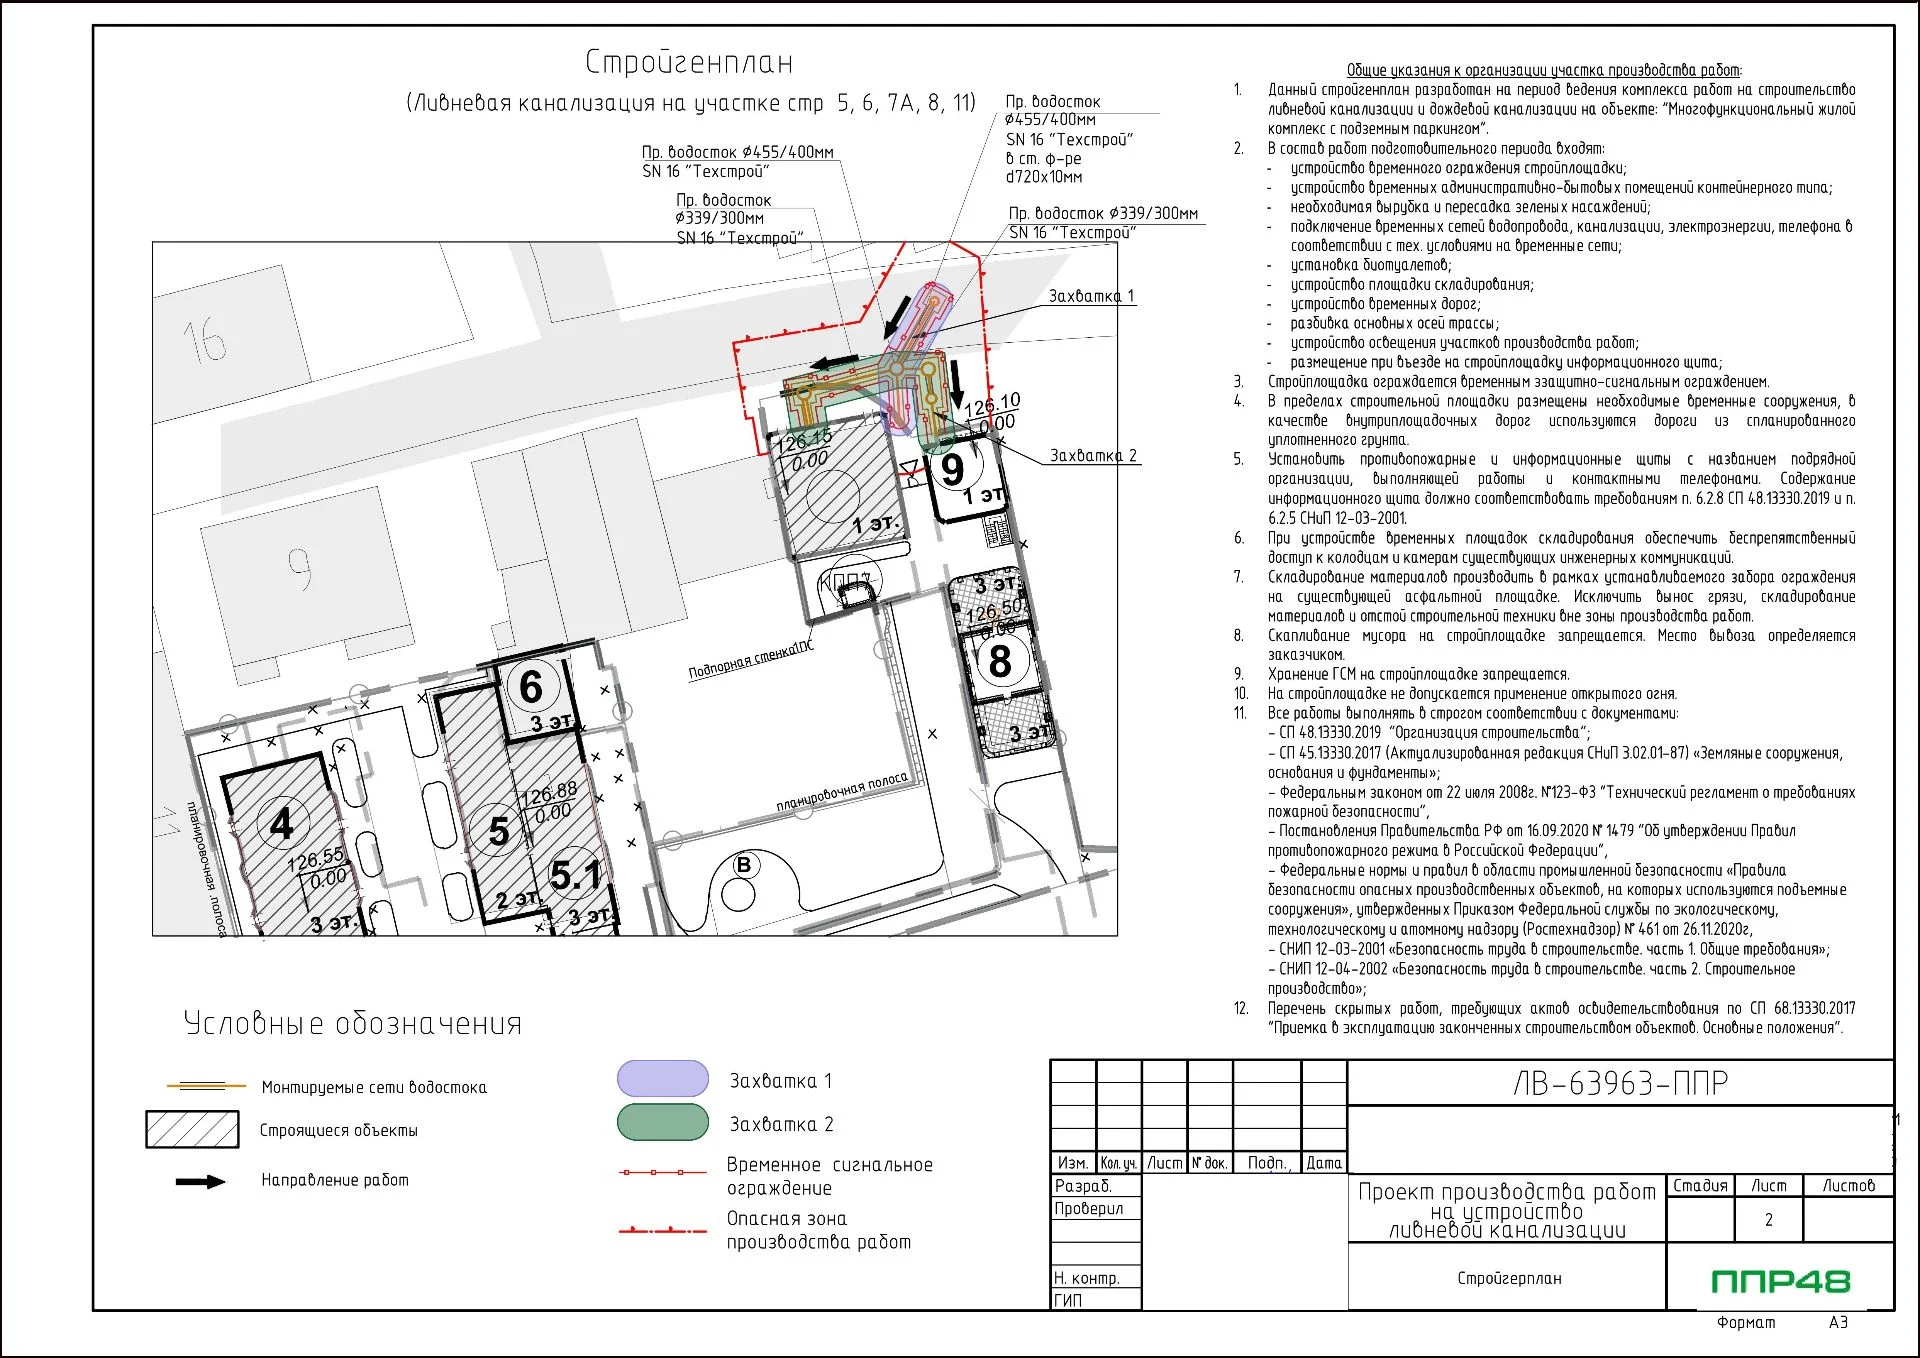Click the Захватка 2 callout label on plan
Screen dimensions: 1920x1358
[1093, 456]
